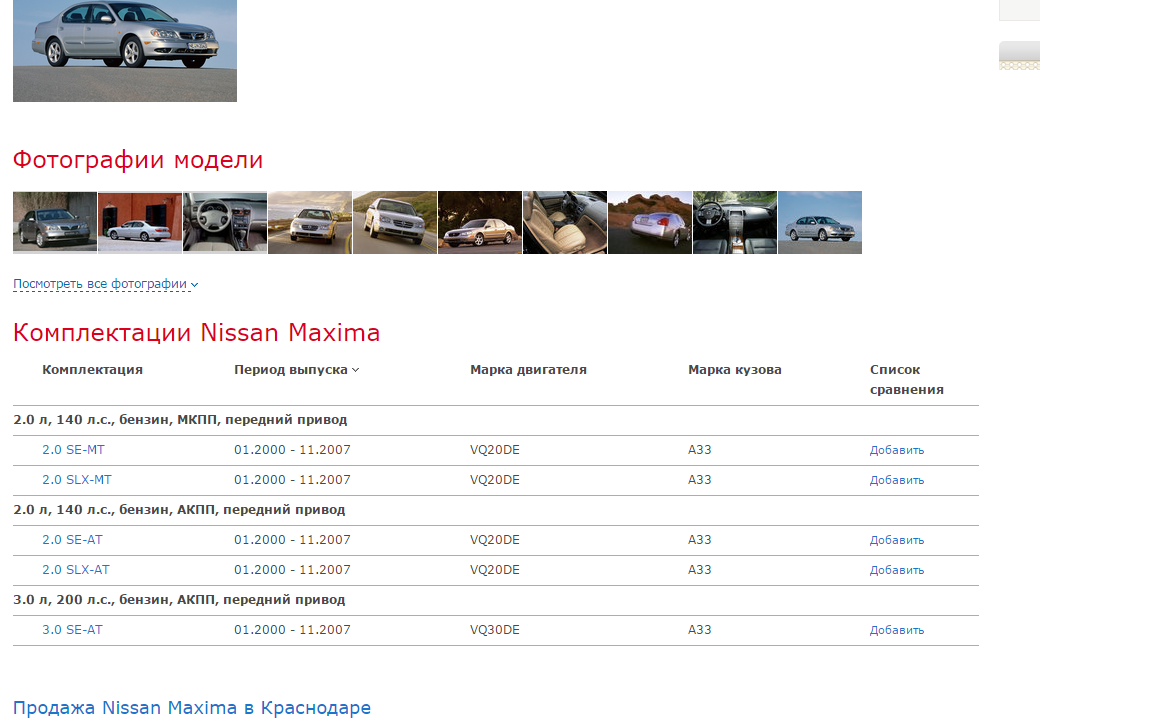Select VQ20DE cell in 2.0 SE-MT row
Screen dimensions: 1152x727
[494, 449]
